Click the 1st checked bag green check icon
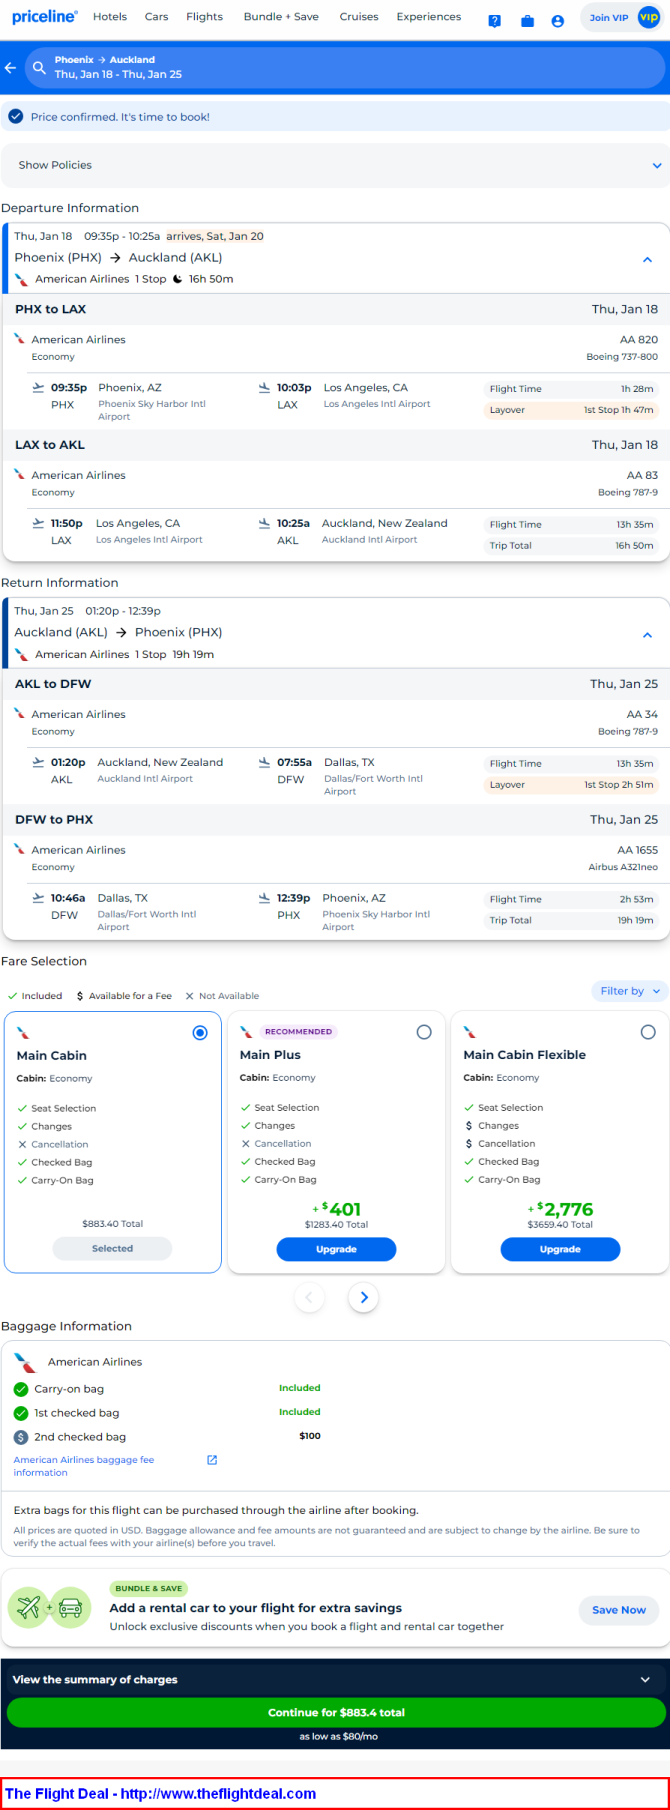The width and height of the screenshot is (670, 1810). point(21,1413)
